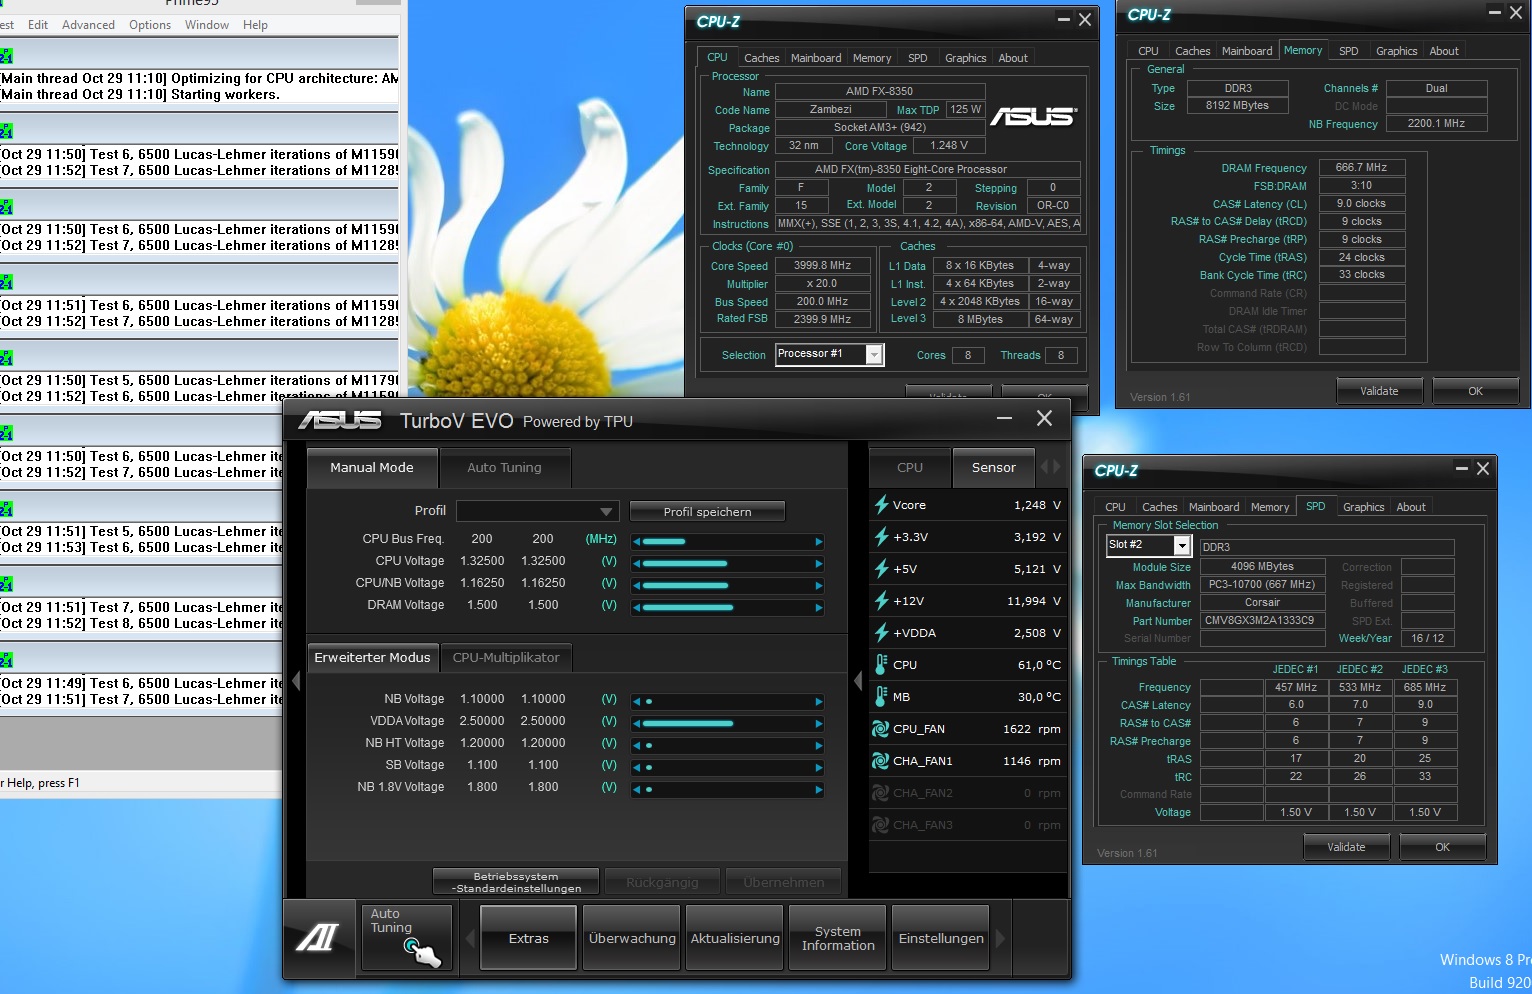The width and height of the screenshot is (1532, 994).
Task: Open the CPU-Multiplikator tab
Action: [x=506, y=657]
